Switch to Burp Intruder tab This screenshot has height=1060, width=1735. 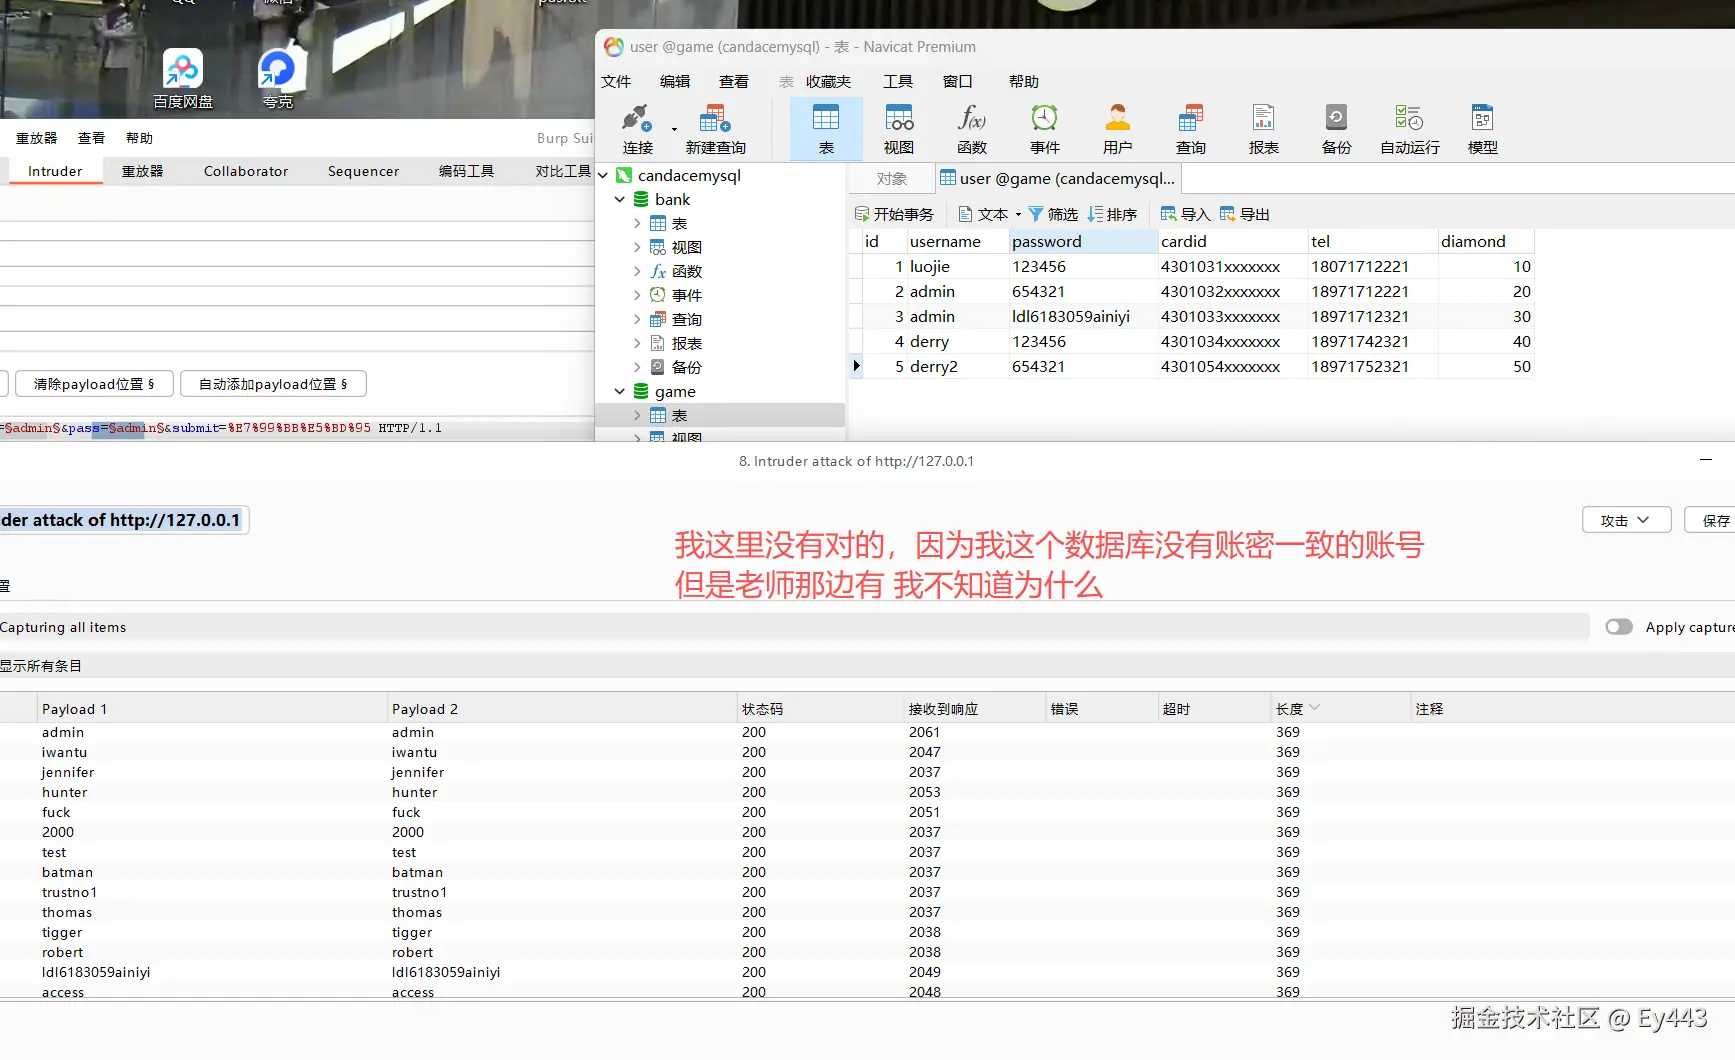[55, 171]
